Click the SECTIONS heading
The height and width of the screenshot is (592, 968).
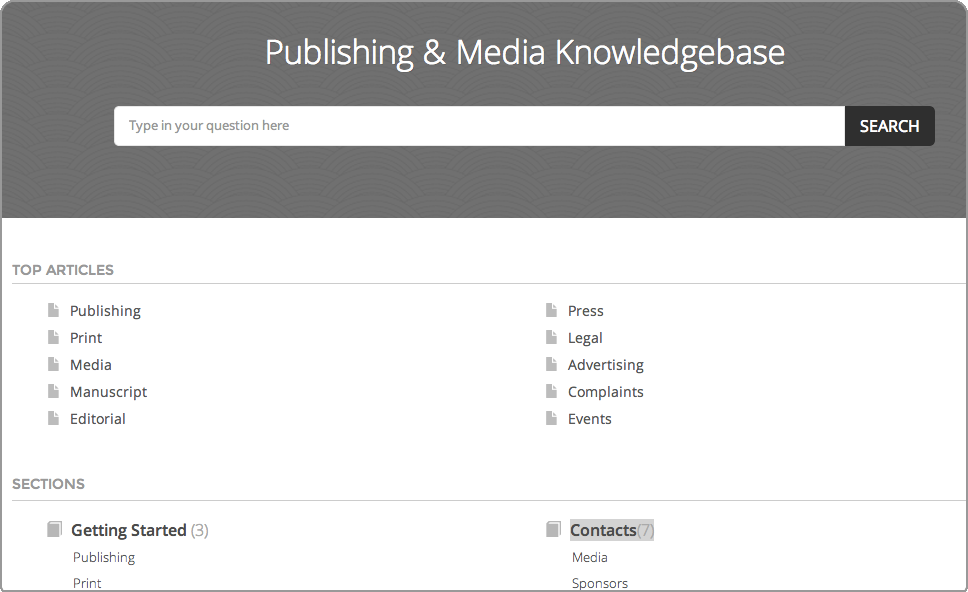(x=48, y=484)
